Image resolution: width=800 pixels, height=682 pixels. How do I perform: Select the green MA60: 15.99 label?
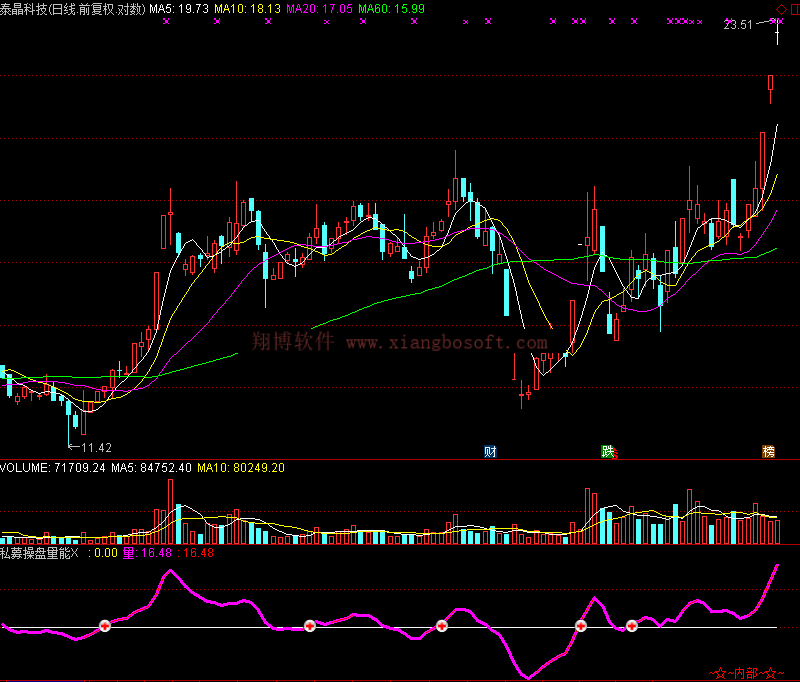391,9
